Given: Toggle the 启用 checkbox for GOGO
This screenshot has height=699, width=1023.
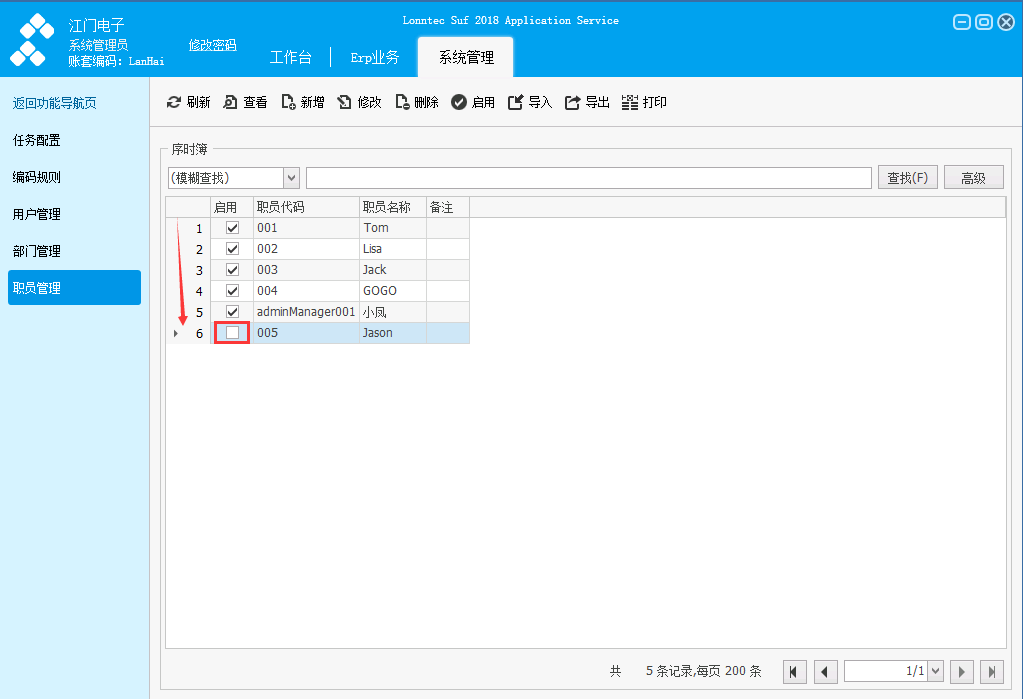Looking at the screenshot, I should point(232,290).
